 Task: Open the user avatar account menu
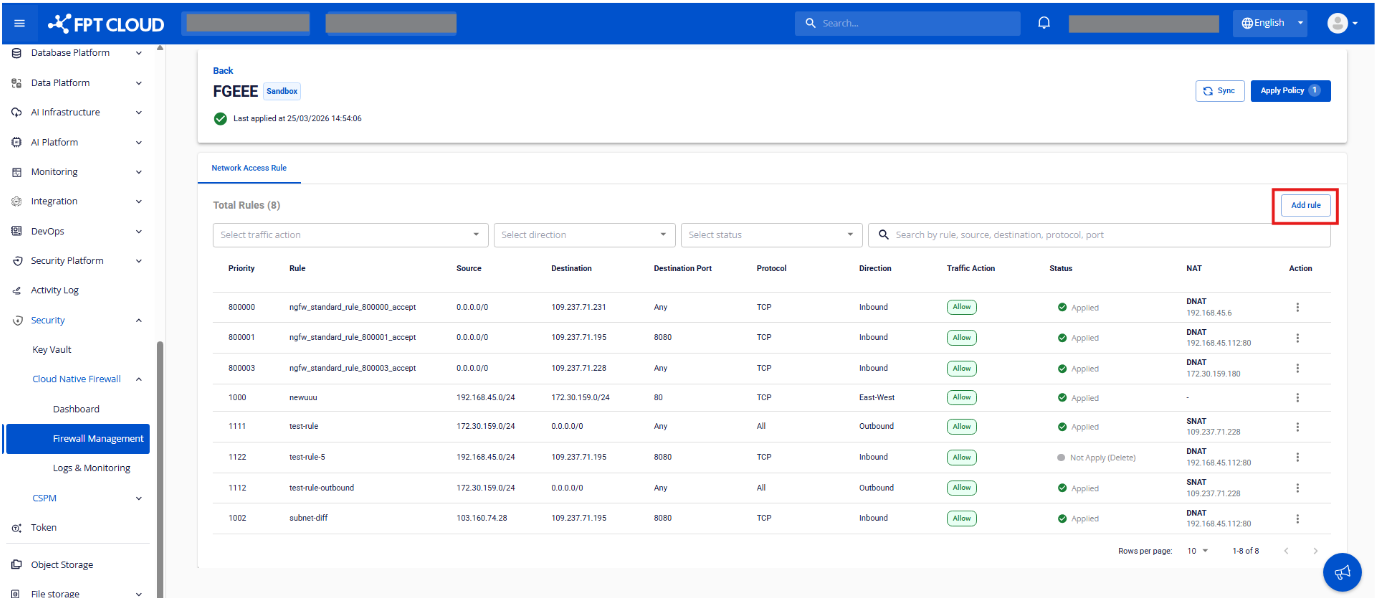point(1341,23)
